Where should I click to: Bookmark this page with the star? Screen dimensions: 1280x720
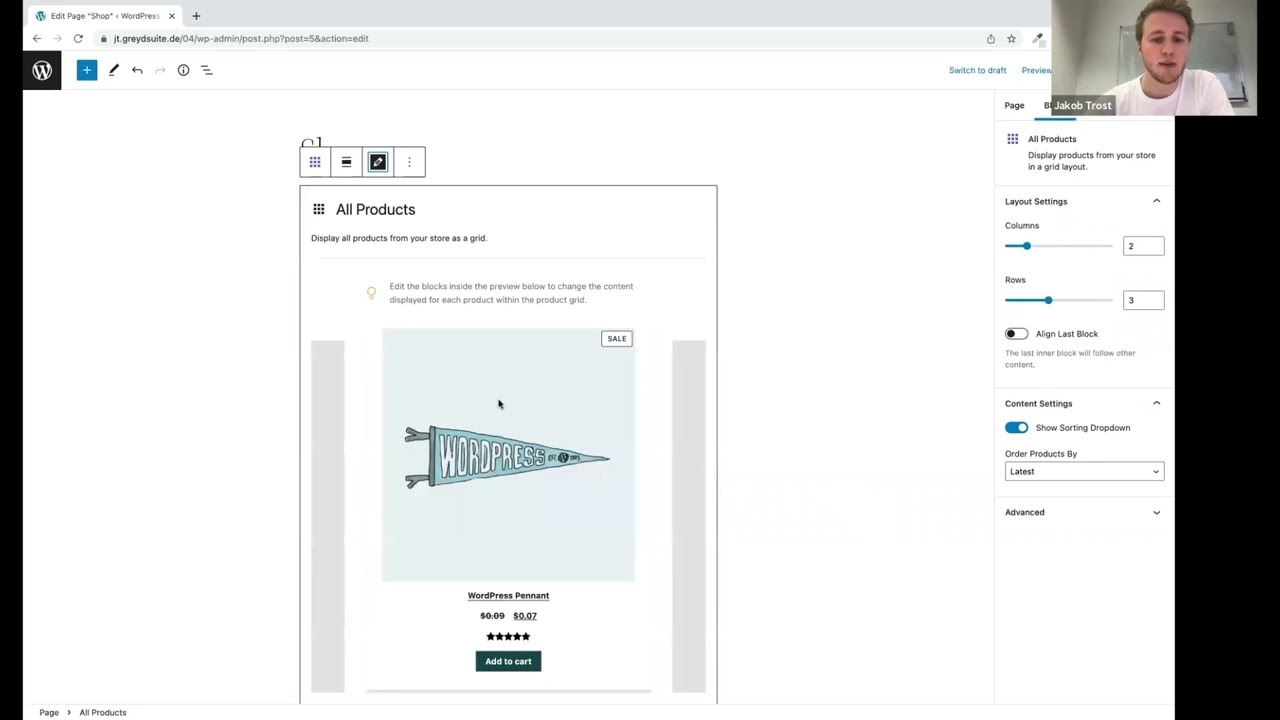[x=1011, y=39]
